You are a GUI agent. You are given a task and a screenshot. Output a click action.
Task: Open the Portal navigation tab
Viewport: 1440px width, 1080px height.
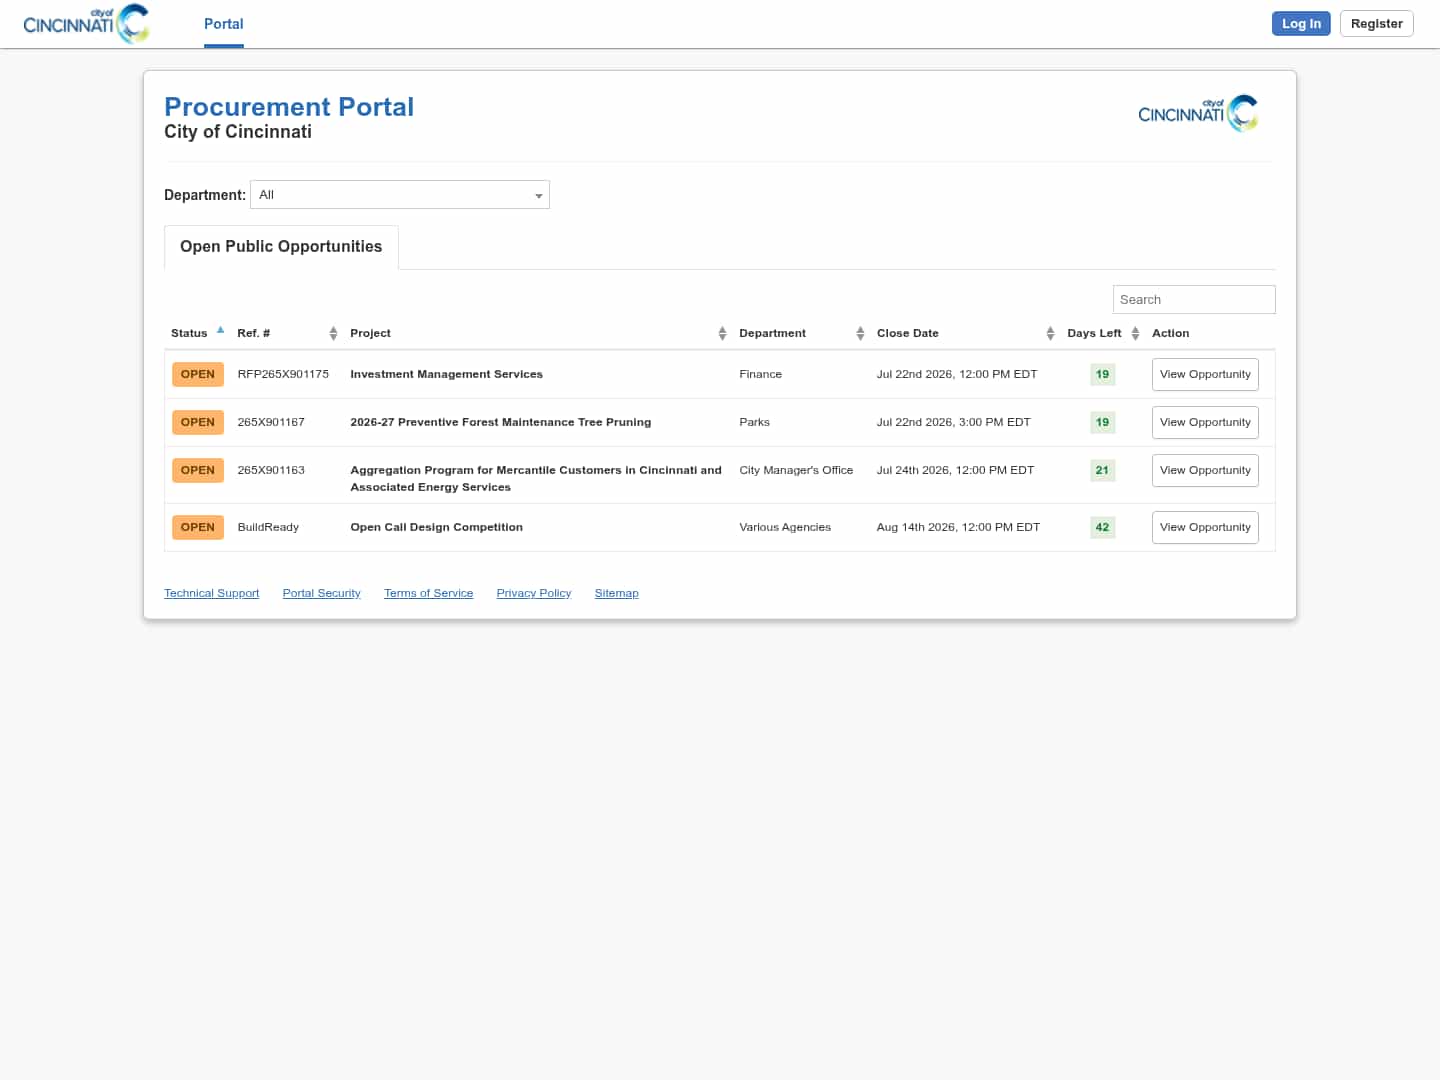click(x=224, y=24)
